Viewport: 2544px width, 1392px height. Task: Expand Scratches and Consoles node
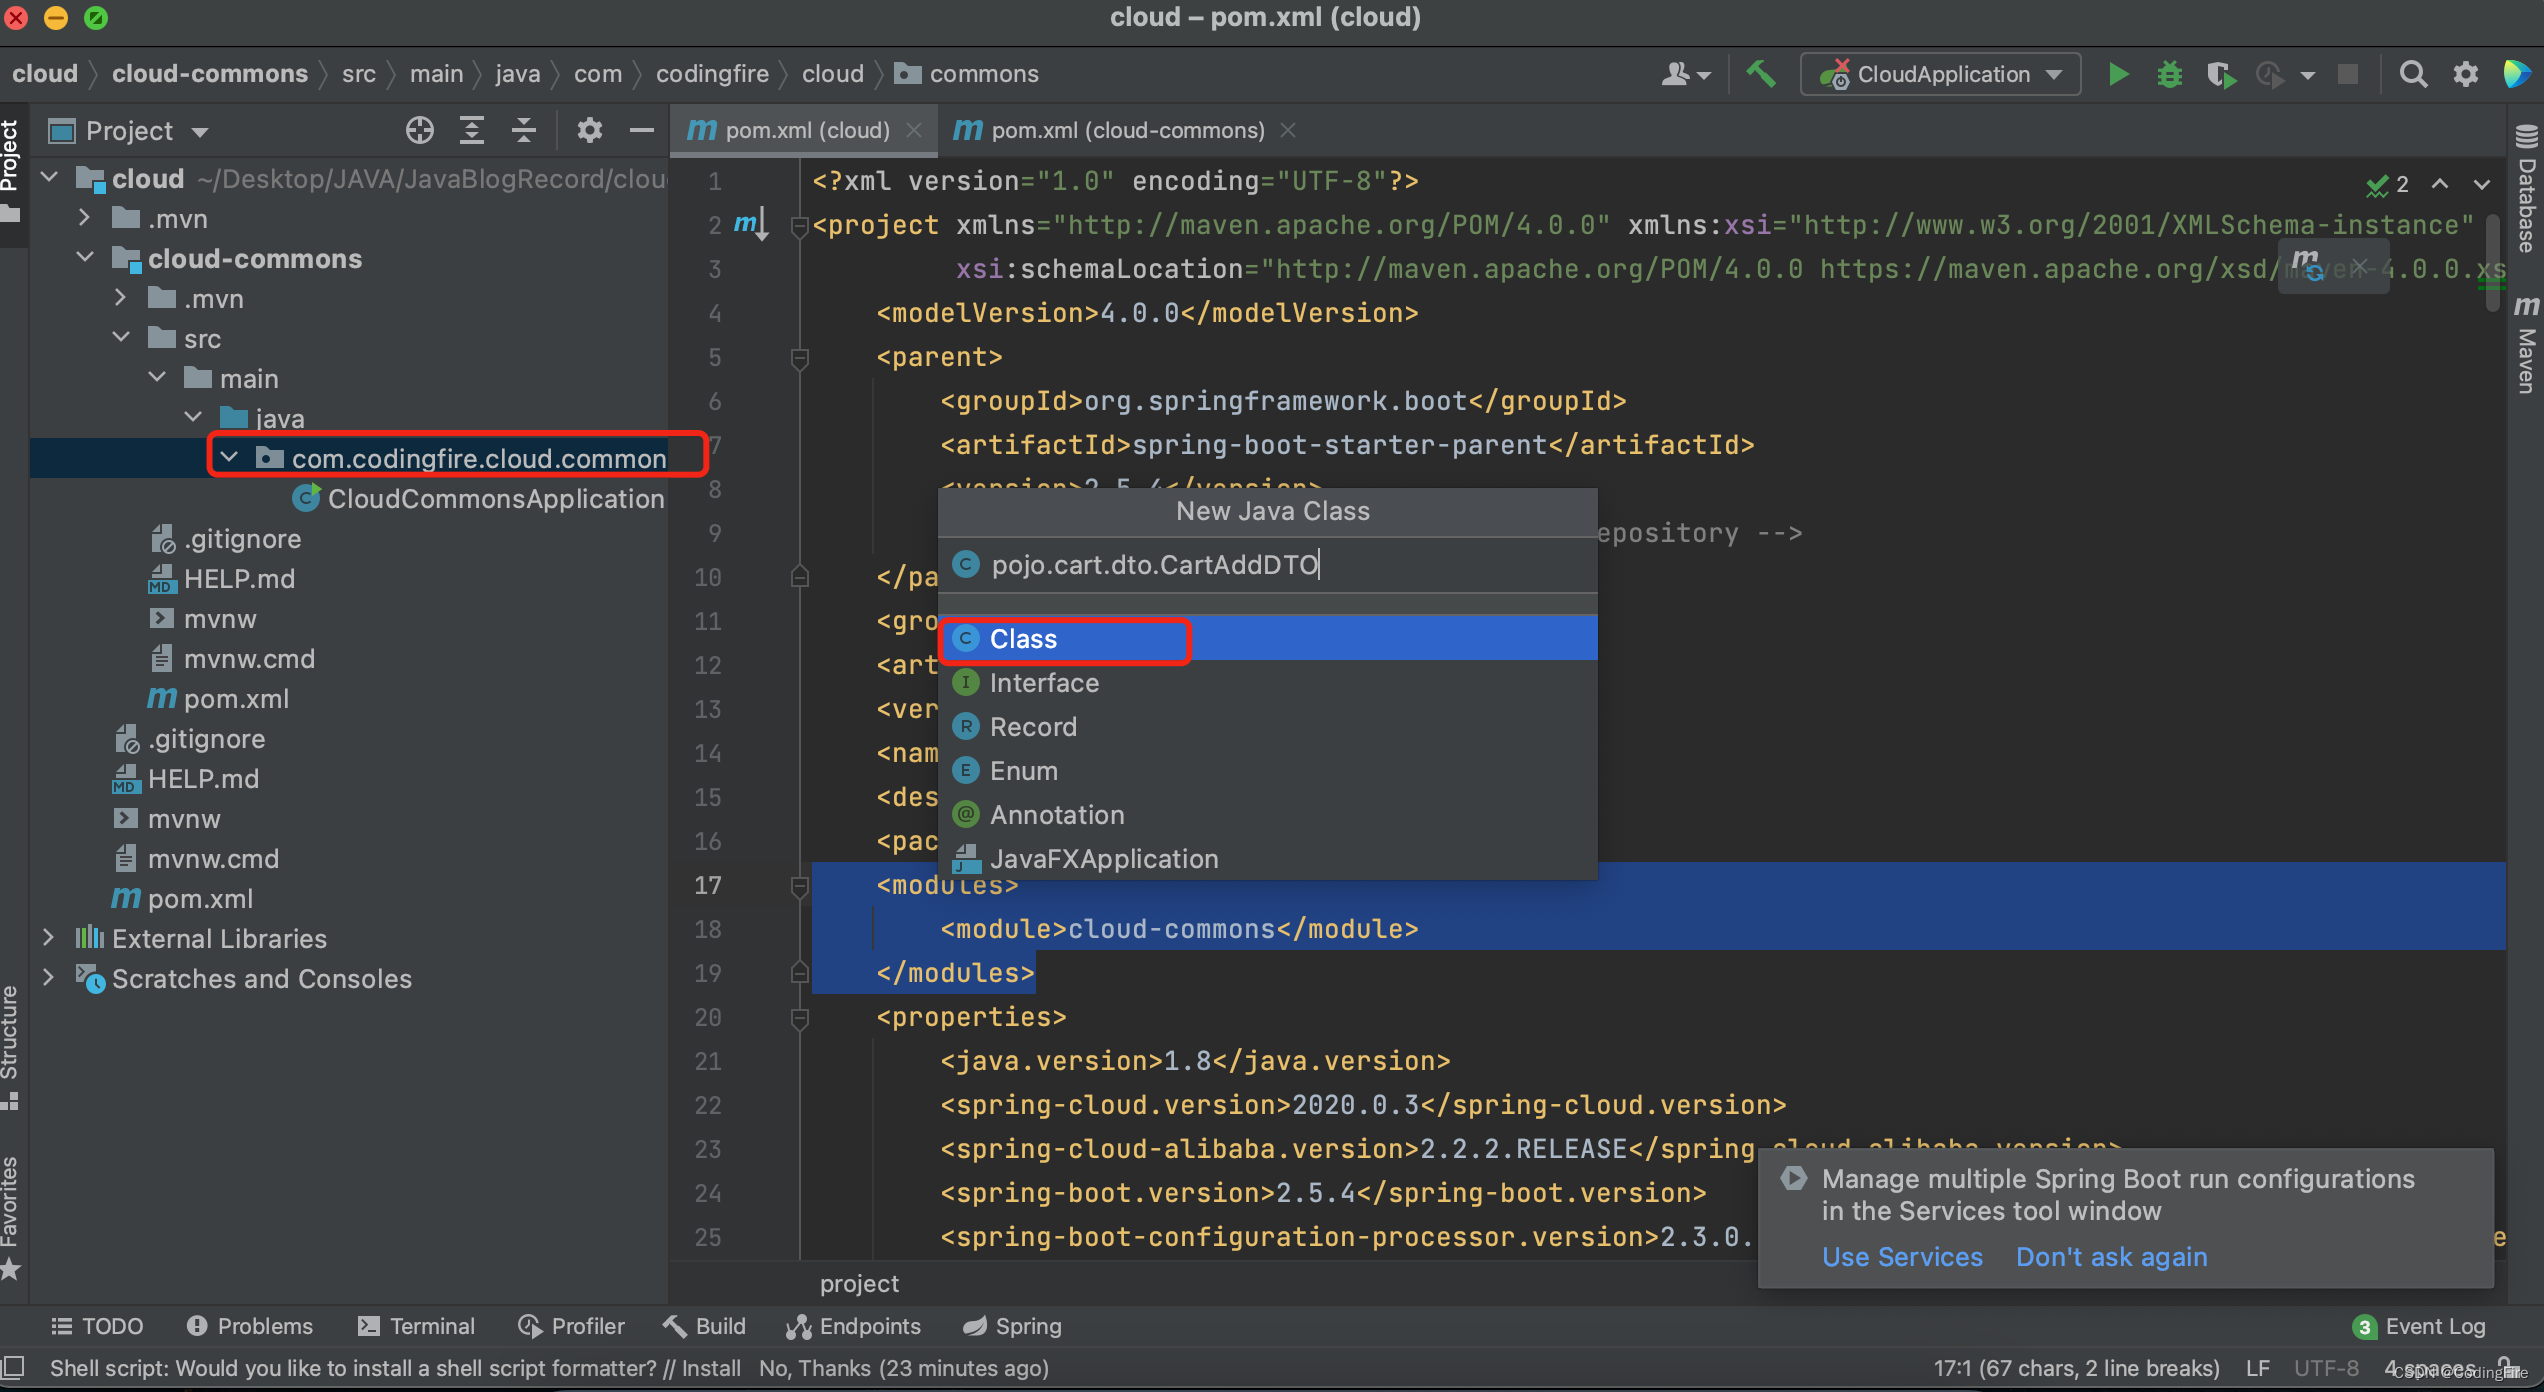click(x=49, y=978)
